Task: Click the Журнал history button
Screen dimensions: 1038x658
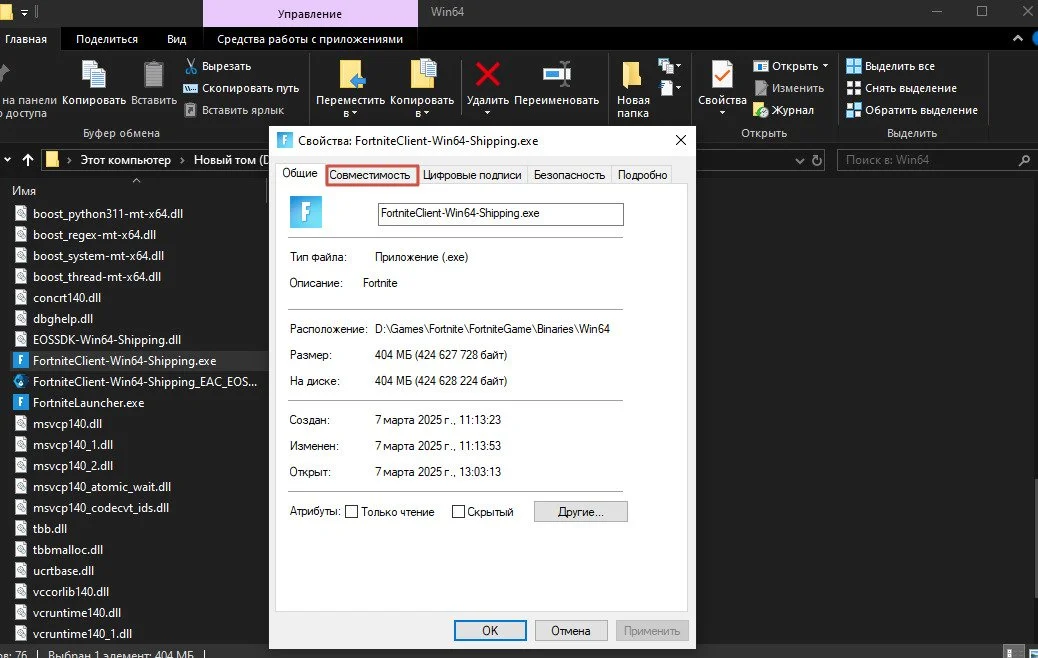Action: pos(784,110)
